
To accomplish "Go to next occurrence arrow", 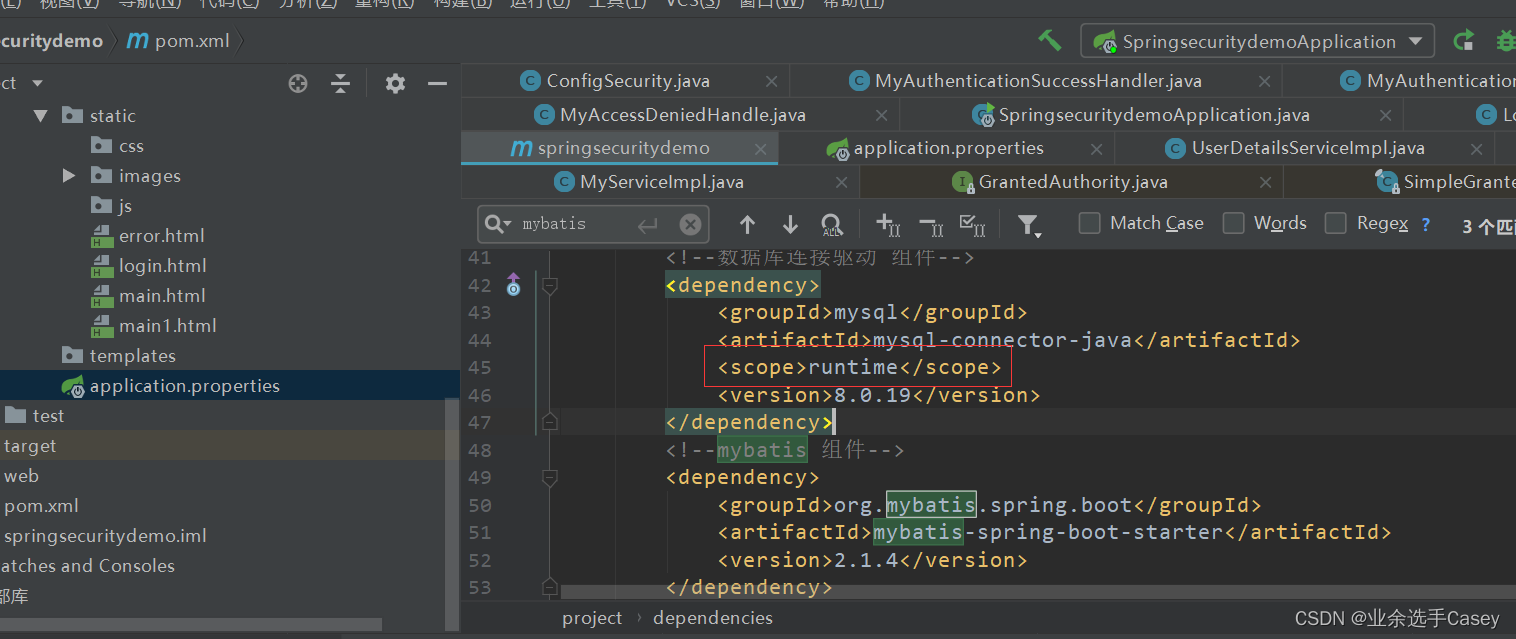I will click(x=790, y=224).
